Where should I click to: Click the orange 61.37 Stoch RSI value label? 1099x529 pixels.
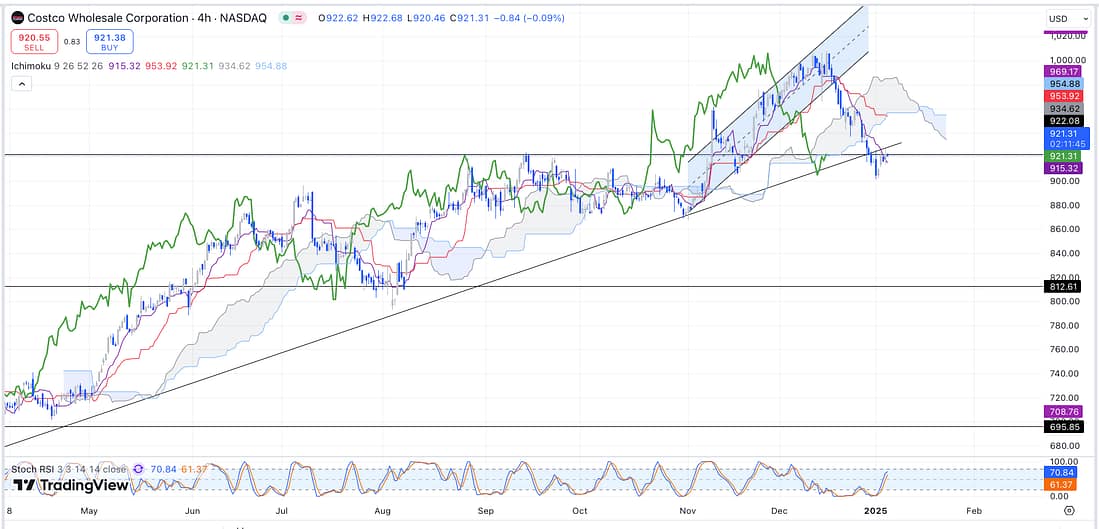click(1061, 485)
